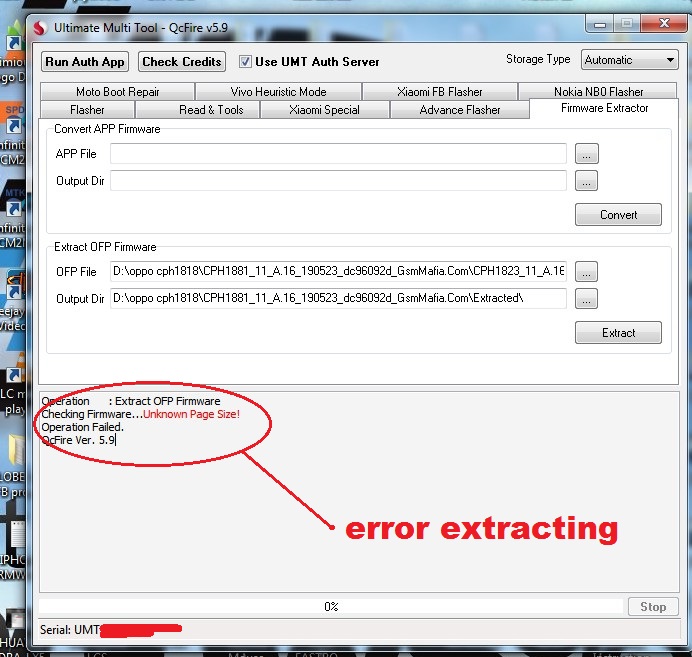The image size is (692, 657).
Task: Browse for an OFP file
Action: pos(586,271)
